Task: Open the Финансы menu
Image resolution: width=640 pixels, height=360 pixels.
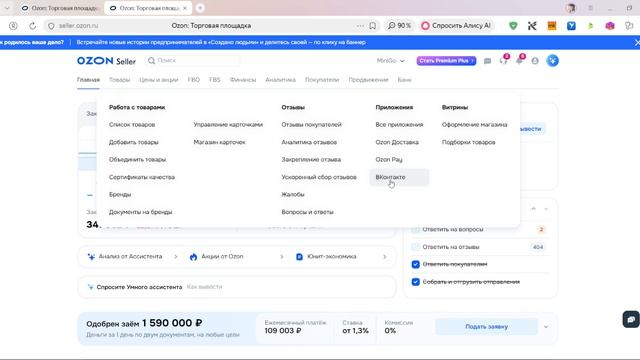Action: click(243, 80)
